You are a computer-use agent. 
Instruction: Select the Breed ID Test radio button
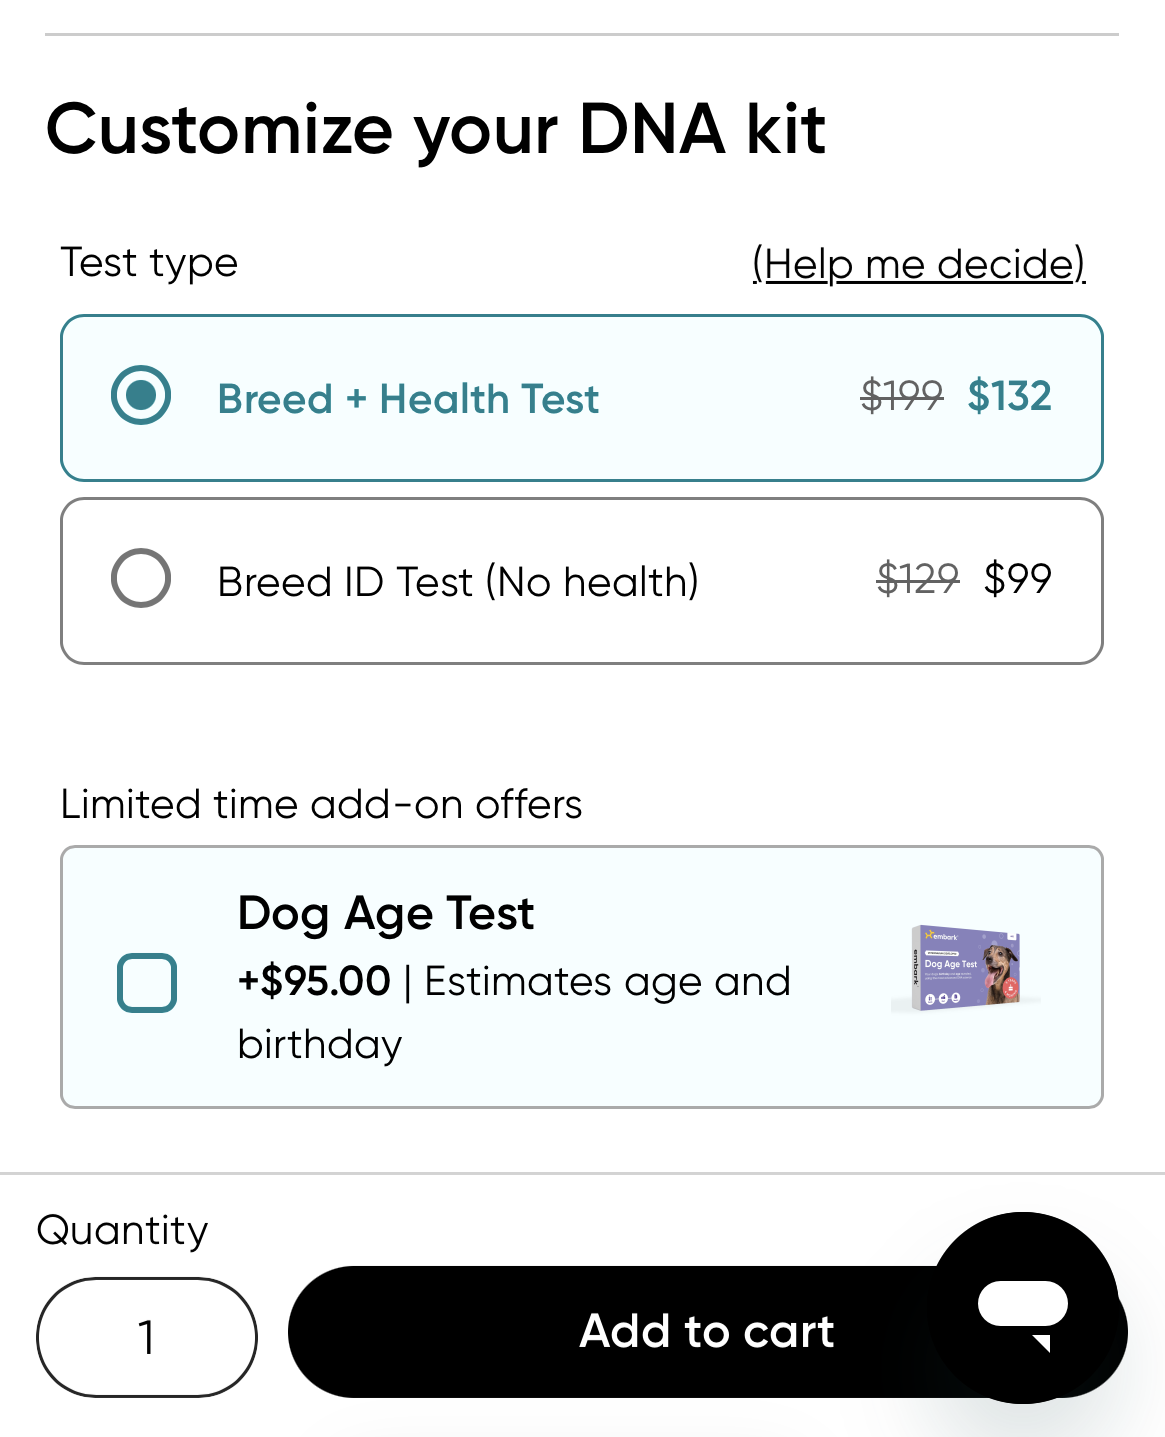click(x=141, y=578)
